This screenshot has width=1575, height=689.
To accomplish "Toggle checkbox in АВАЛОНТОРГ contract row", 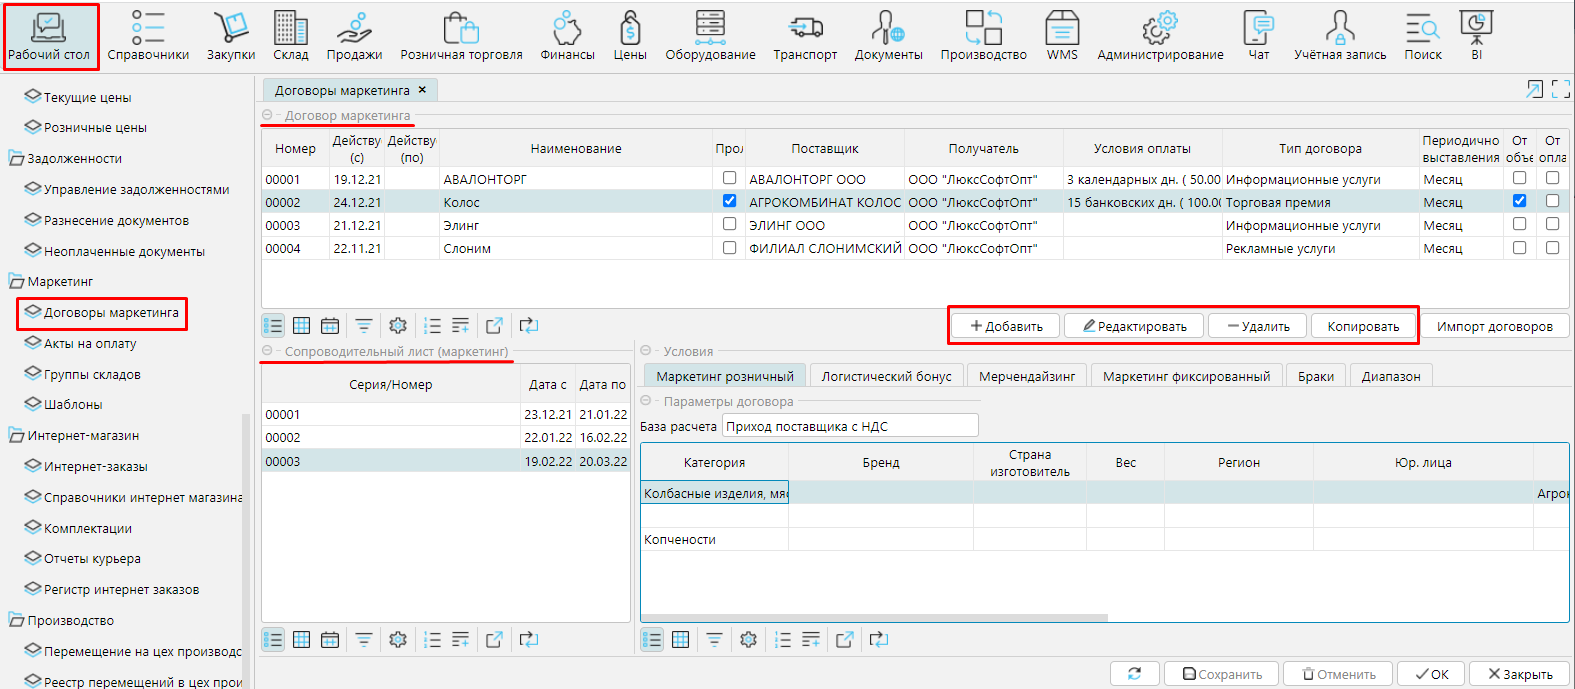I will (729, 178).
